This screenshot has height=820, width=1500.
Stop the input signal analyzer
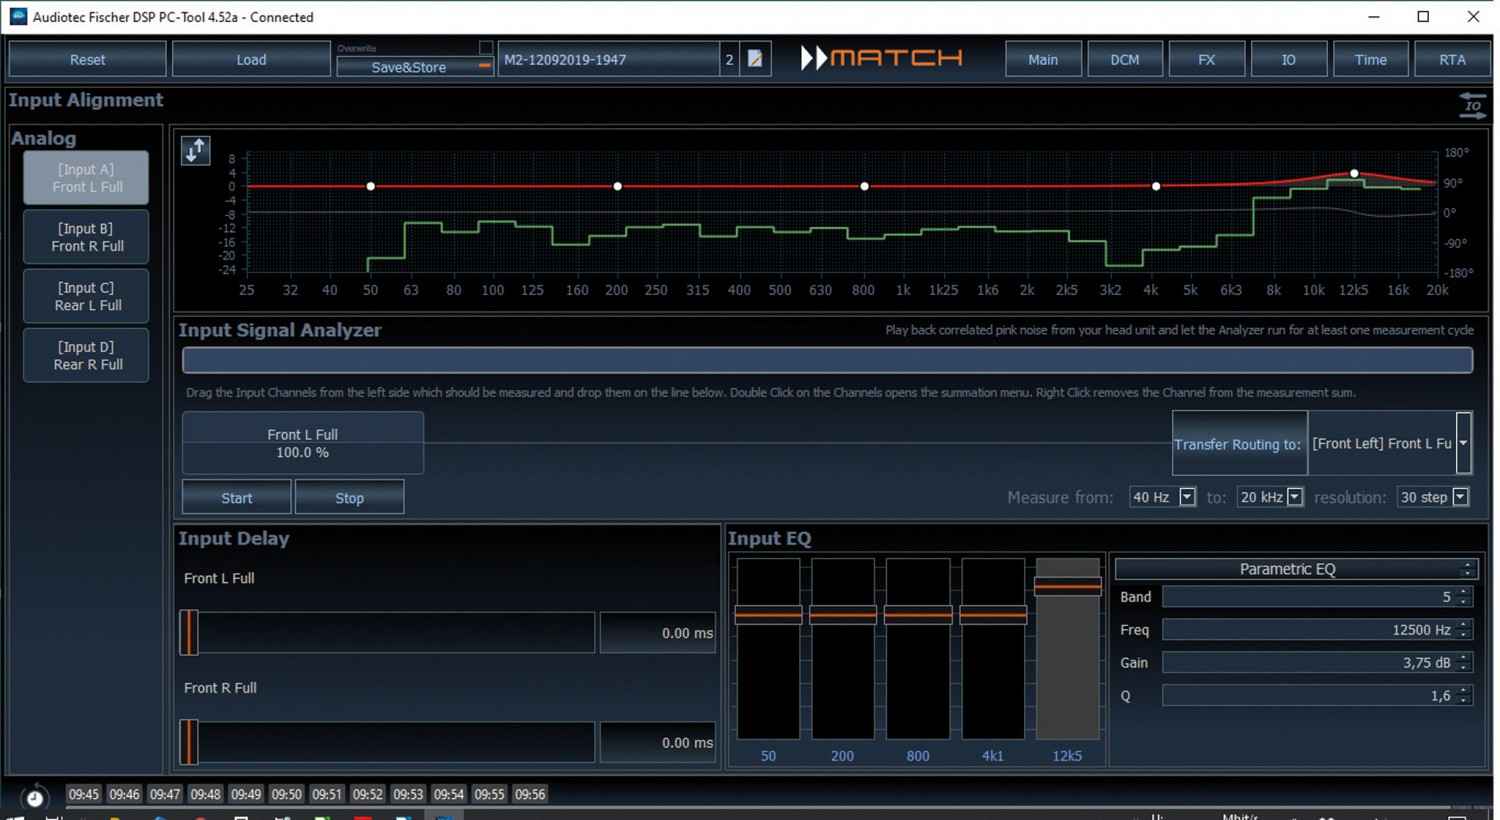pyautogui.click(x=349, y=497)
